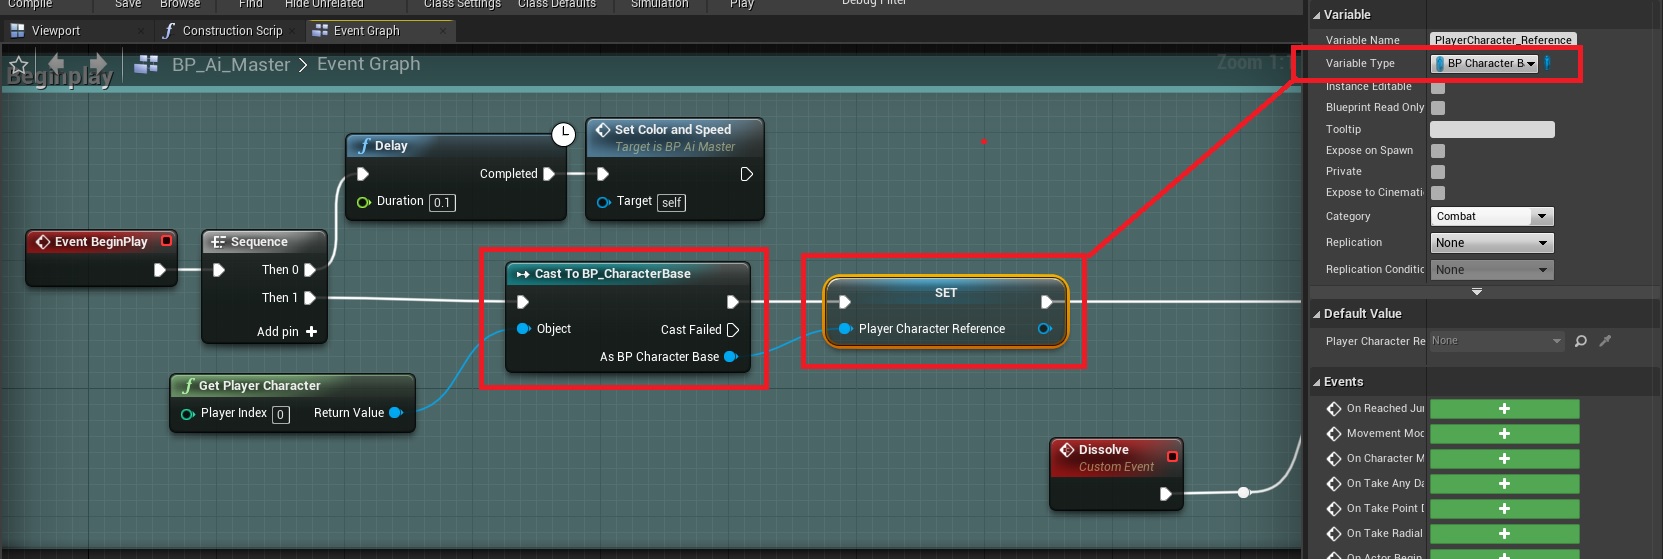Click the bookmark star icon in graph header

click(x=18, y=66)
